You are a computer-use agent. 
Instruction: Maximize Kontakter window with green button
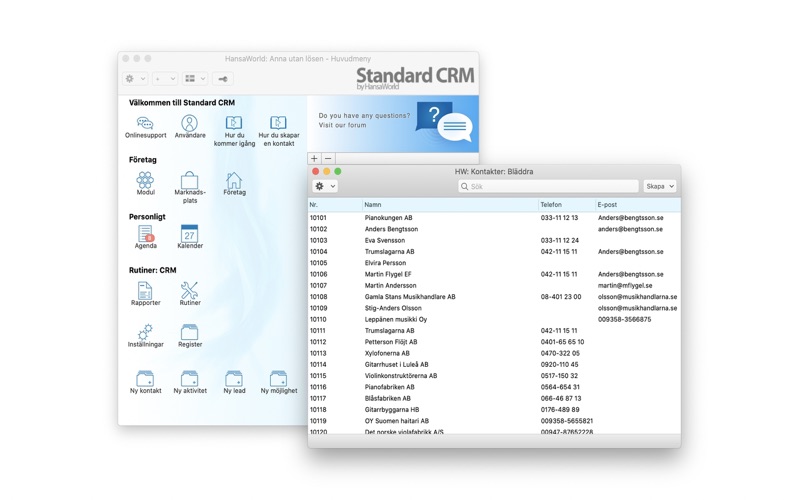(338, 171)
